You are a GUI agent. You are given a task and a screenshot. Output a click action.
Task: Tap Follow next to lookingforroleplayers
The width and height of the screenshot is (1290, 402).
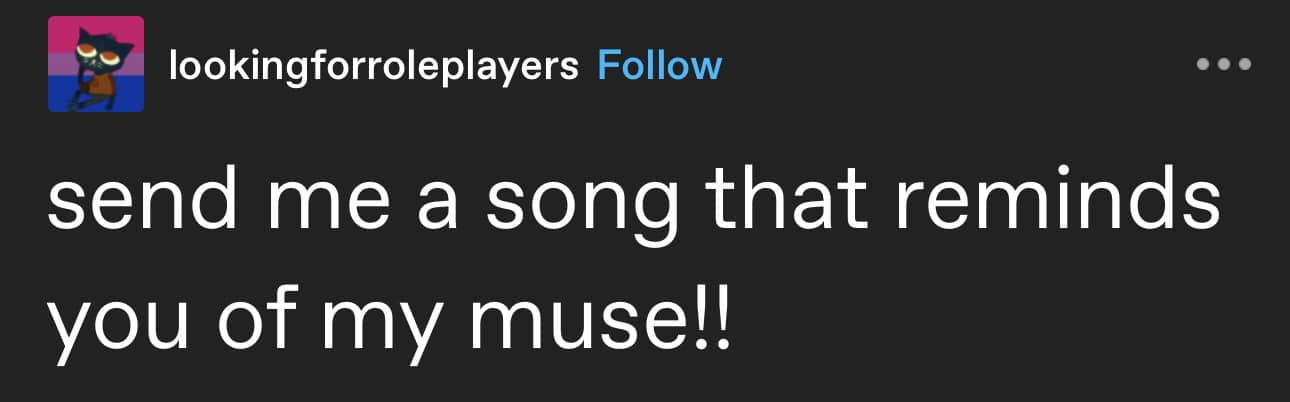click(x=659, y=65)
